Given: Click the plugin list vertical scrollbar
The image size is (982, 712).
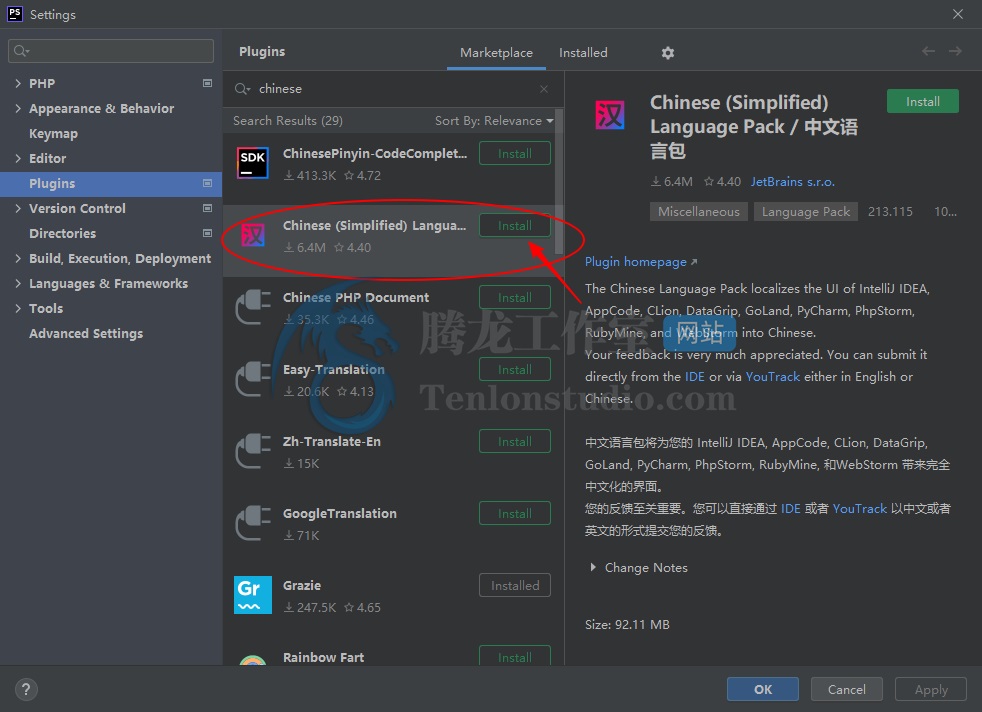Looking at the screenshot, I should point(559,182).
